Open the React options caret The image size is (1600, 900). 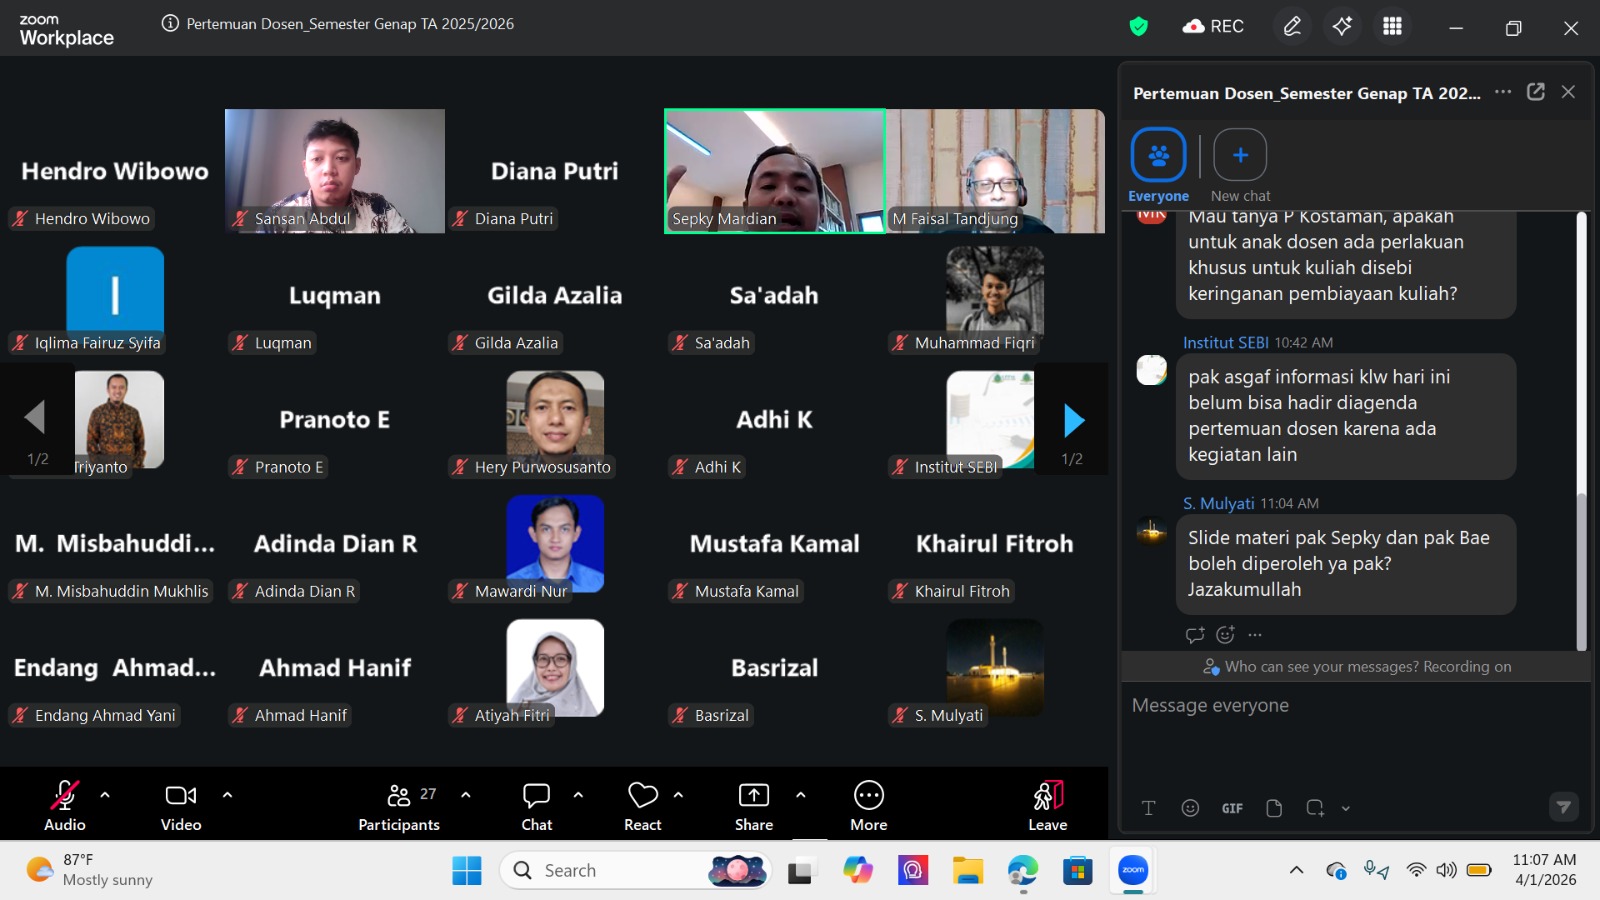click(678, 795)
